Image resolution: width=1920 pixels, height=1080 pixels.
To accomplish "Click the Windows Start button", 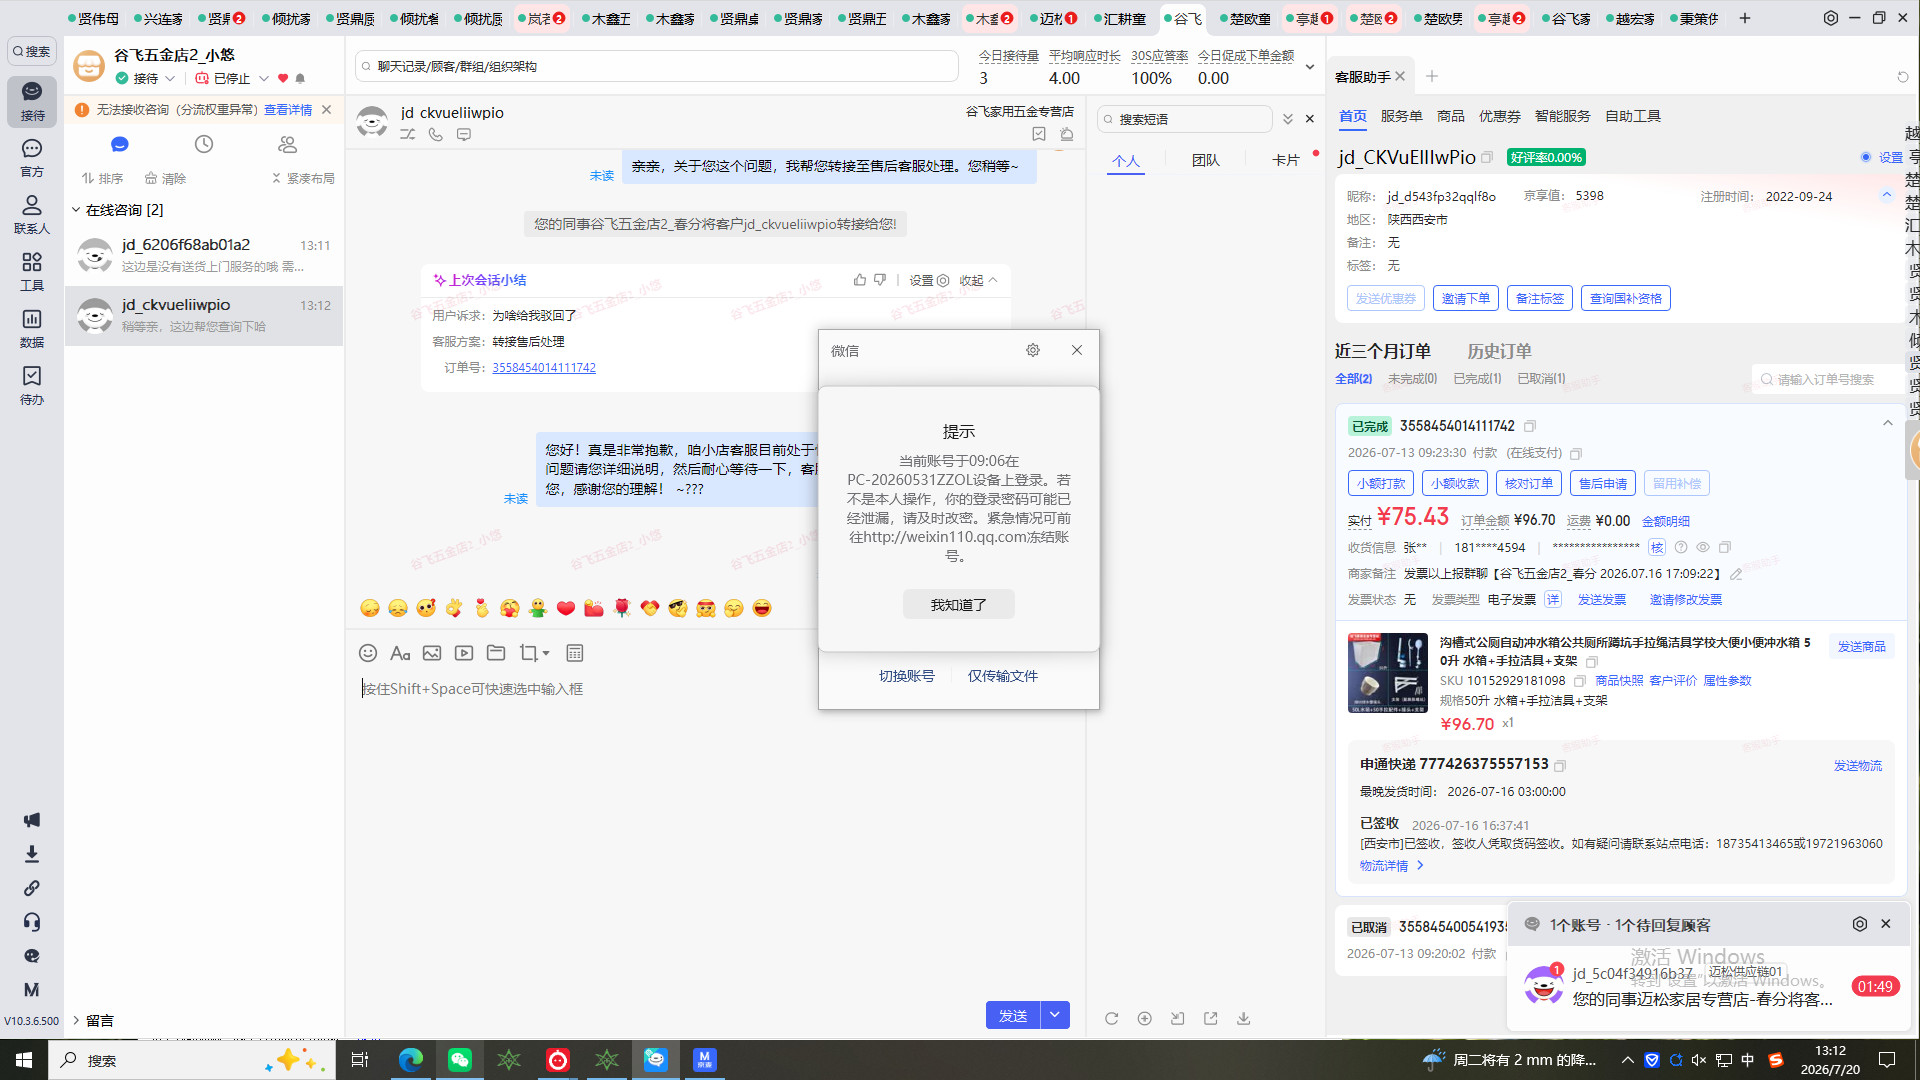I will pyautogui.click(x=24, y=1060).
